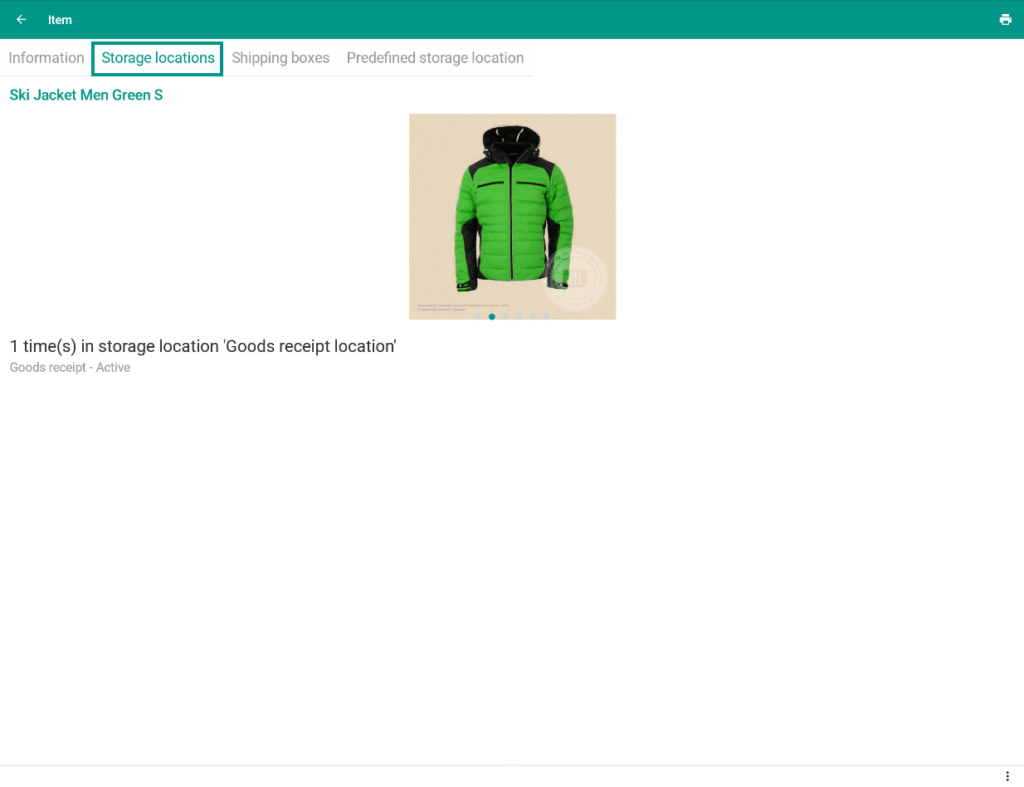Select the last image carousel dot
The width and height of the screenshot is (1024, 787).
click(546, 317)
